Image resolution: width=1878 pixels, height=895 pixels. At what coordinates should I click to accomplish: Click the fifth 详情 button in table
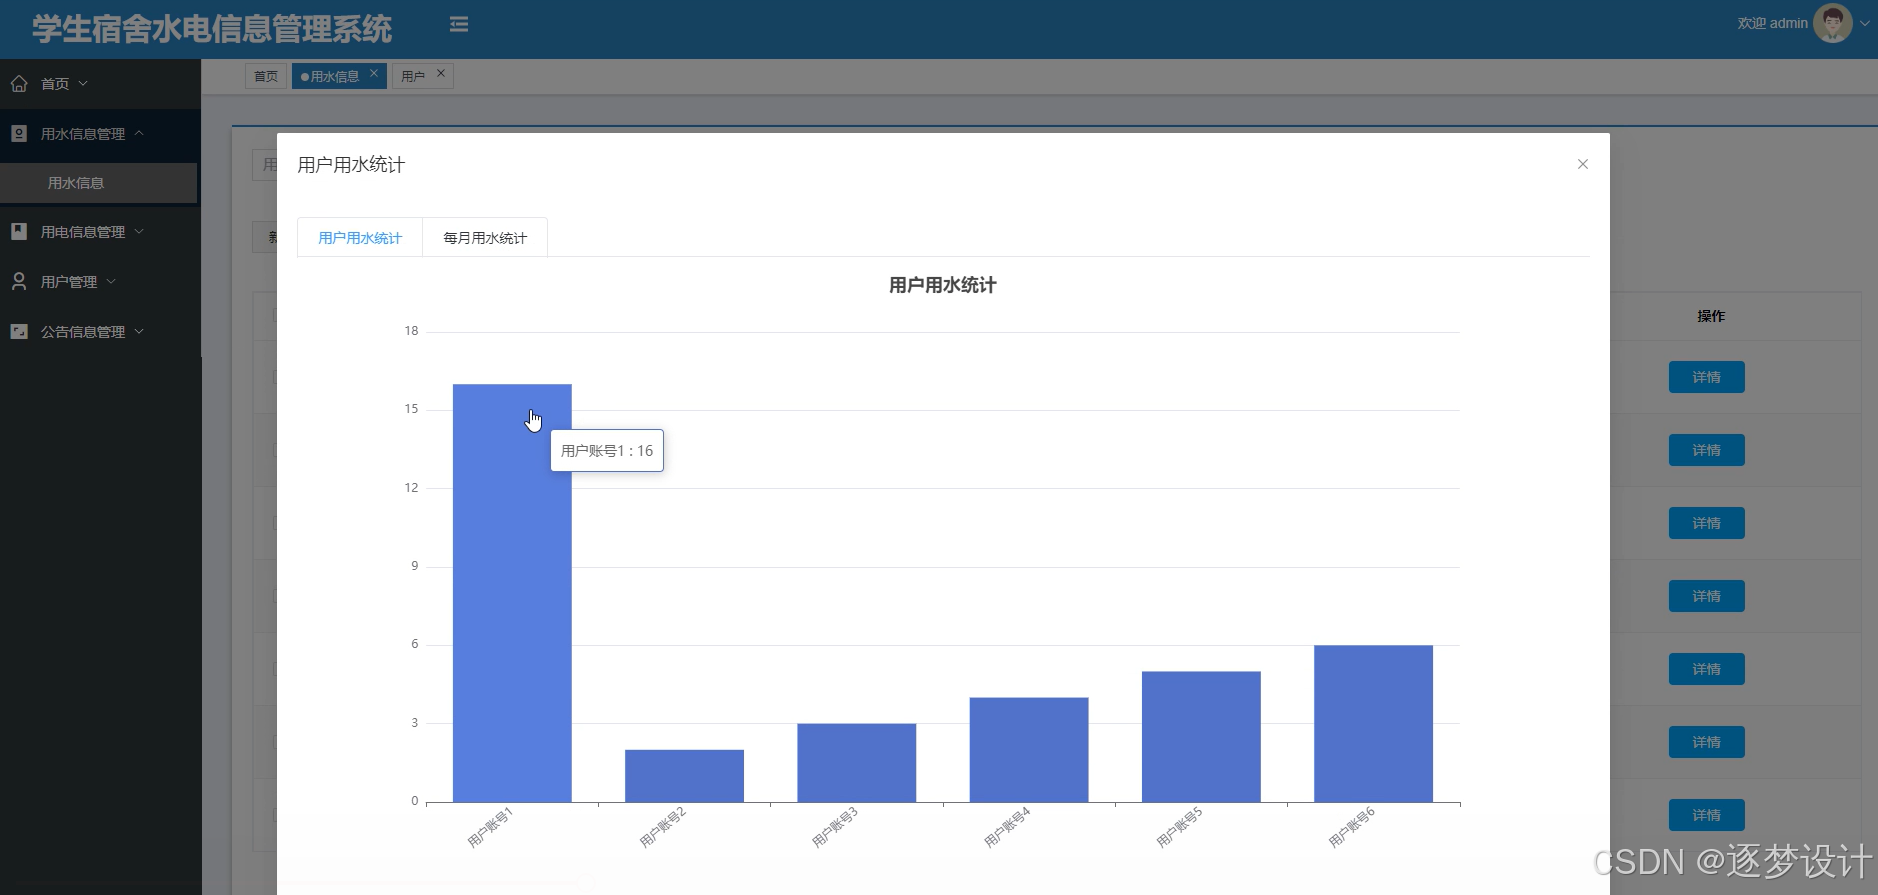1706,669
